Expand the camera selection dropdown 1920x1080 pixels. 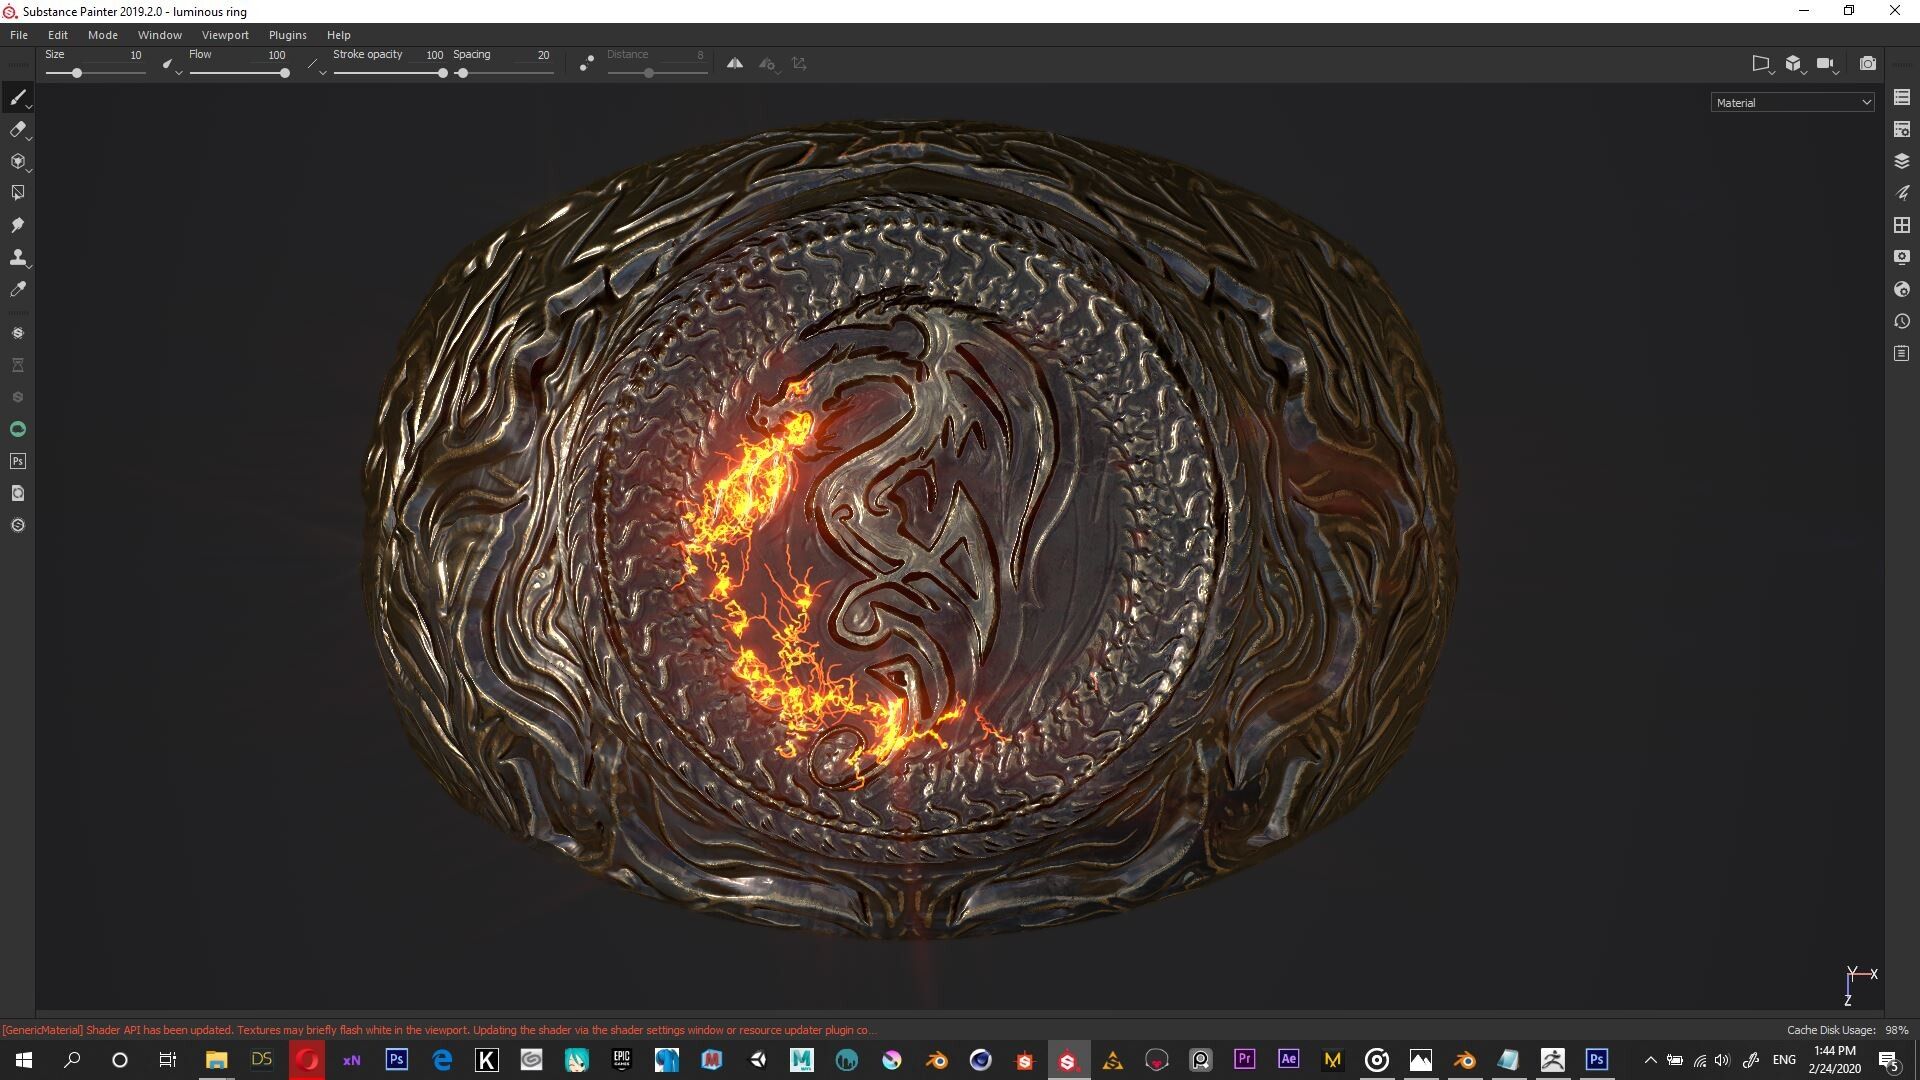[x=1837, y=72]
